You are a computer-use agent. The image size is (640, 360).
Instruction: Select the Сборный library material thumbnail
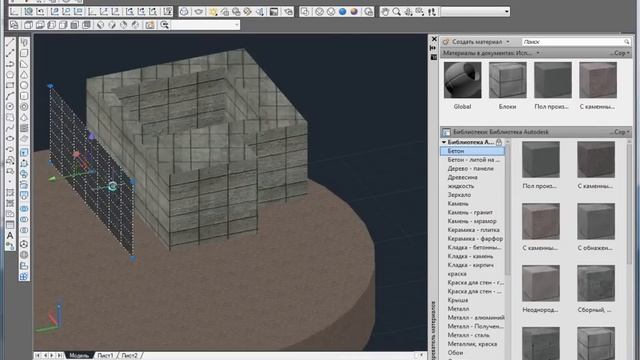596,284
